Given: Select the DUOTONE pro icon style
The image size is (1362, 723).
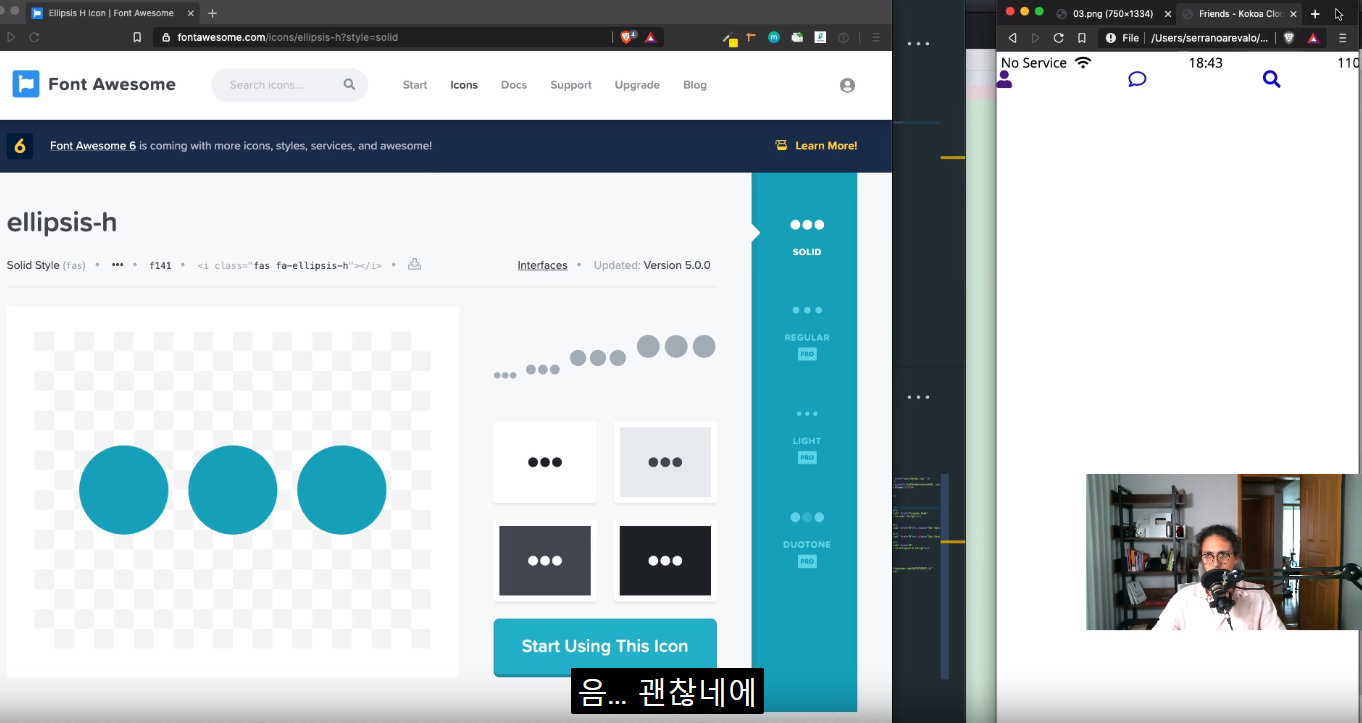Looking at the screenshot, I should [807, 539].
